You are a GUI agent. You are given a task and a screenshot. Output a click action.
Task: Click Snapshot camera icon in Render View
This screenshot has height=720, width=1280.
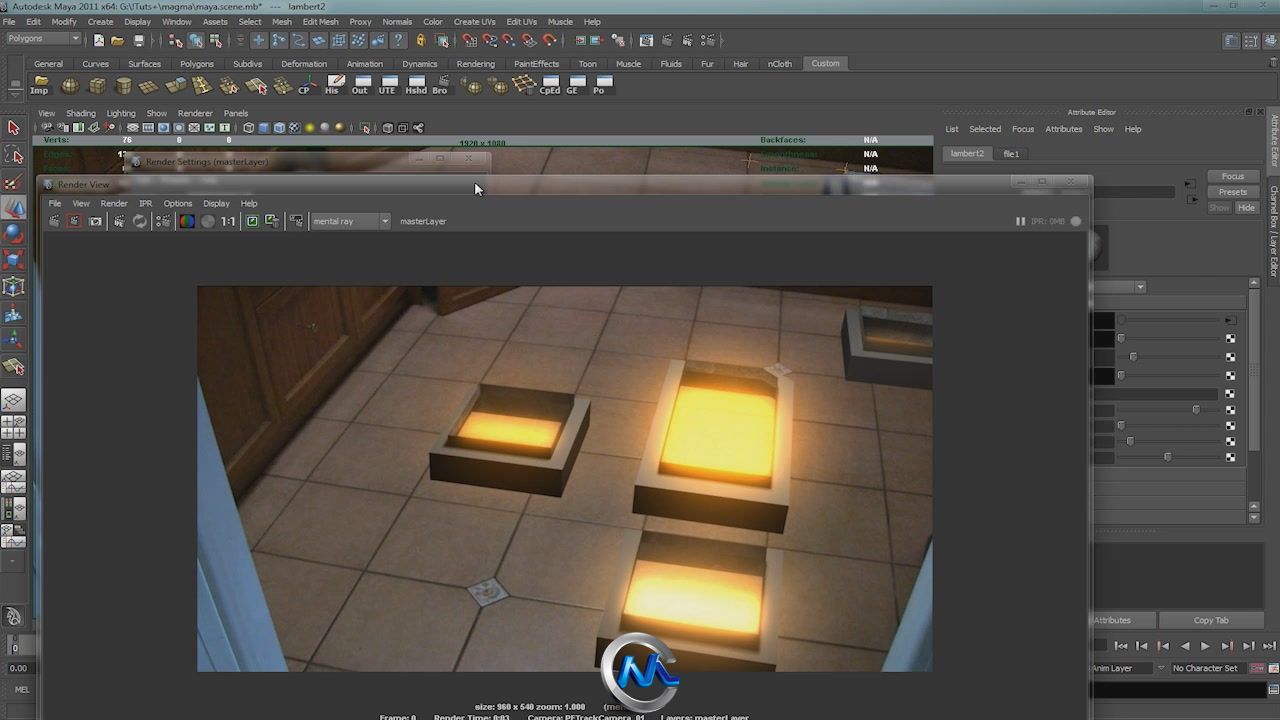pyautogui.click(x=95, y=221)
